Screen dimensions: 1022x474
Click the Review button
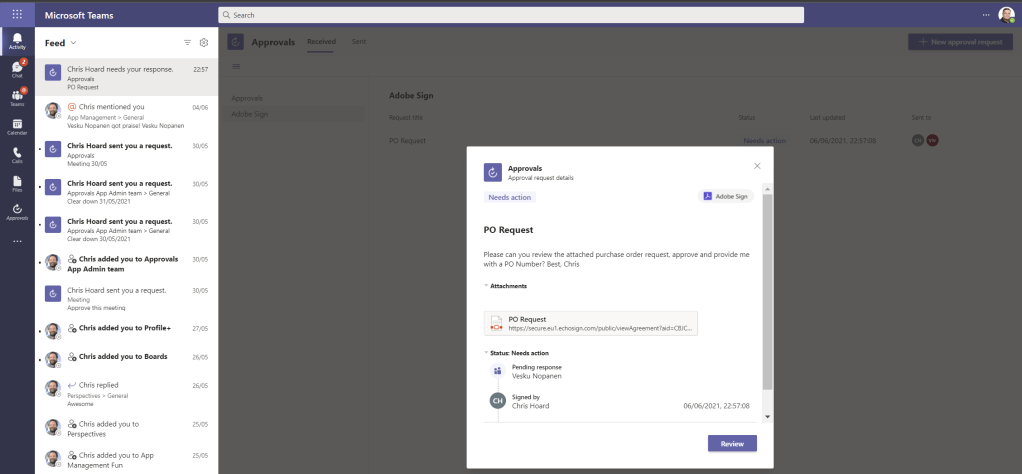pos(731,443)
